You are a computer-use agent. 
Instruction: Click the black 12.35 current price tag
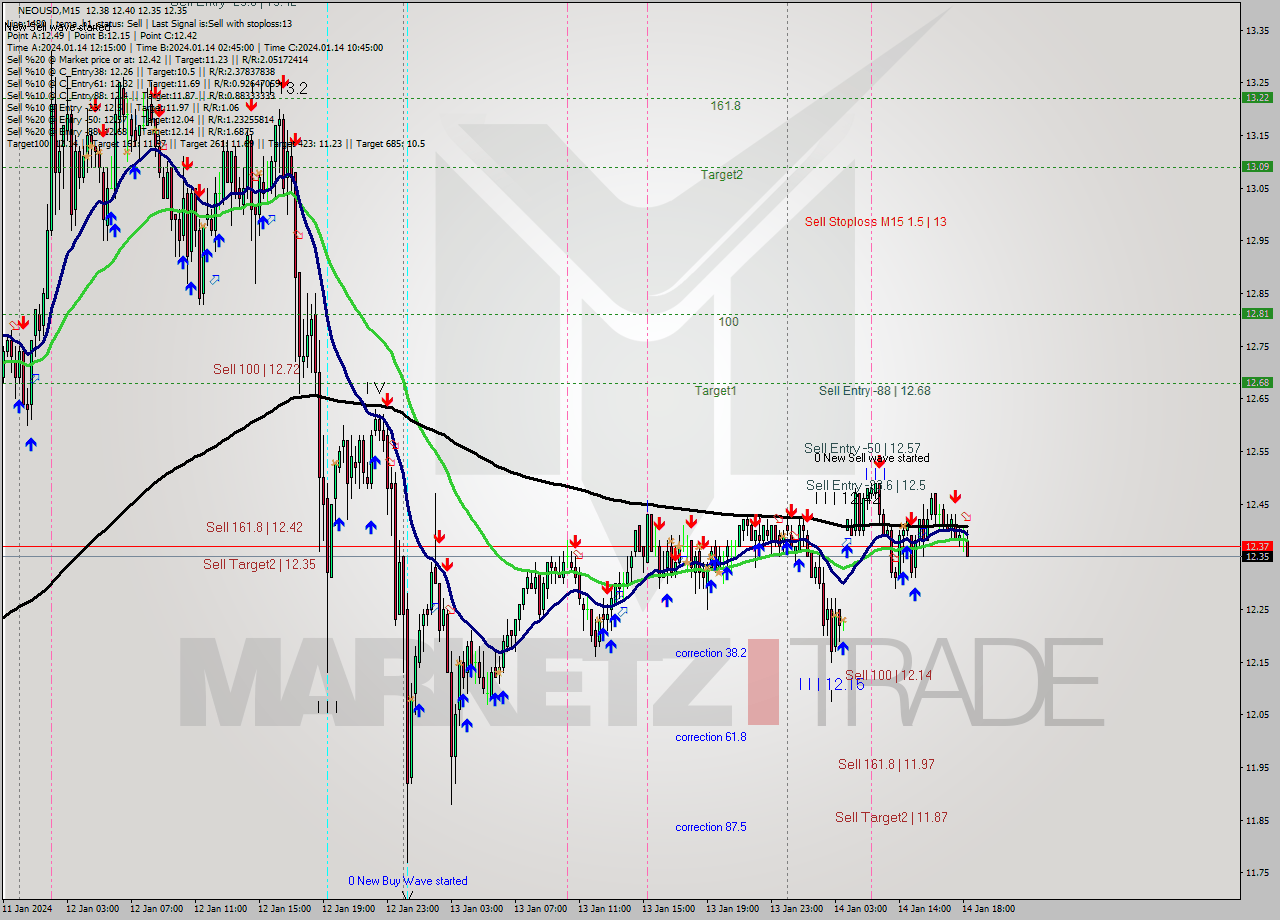1257,556
